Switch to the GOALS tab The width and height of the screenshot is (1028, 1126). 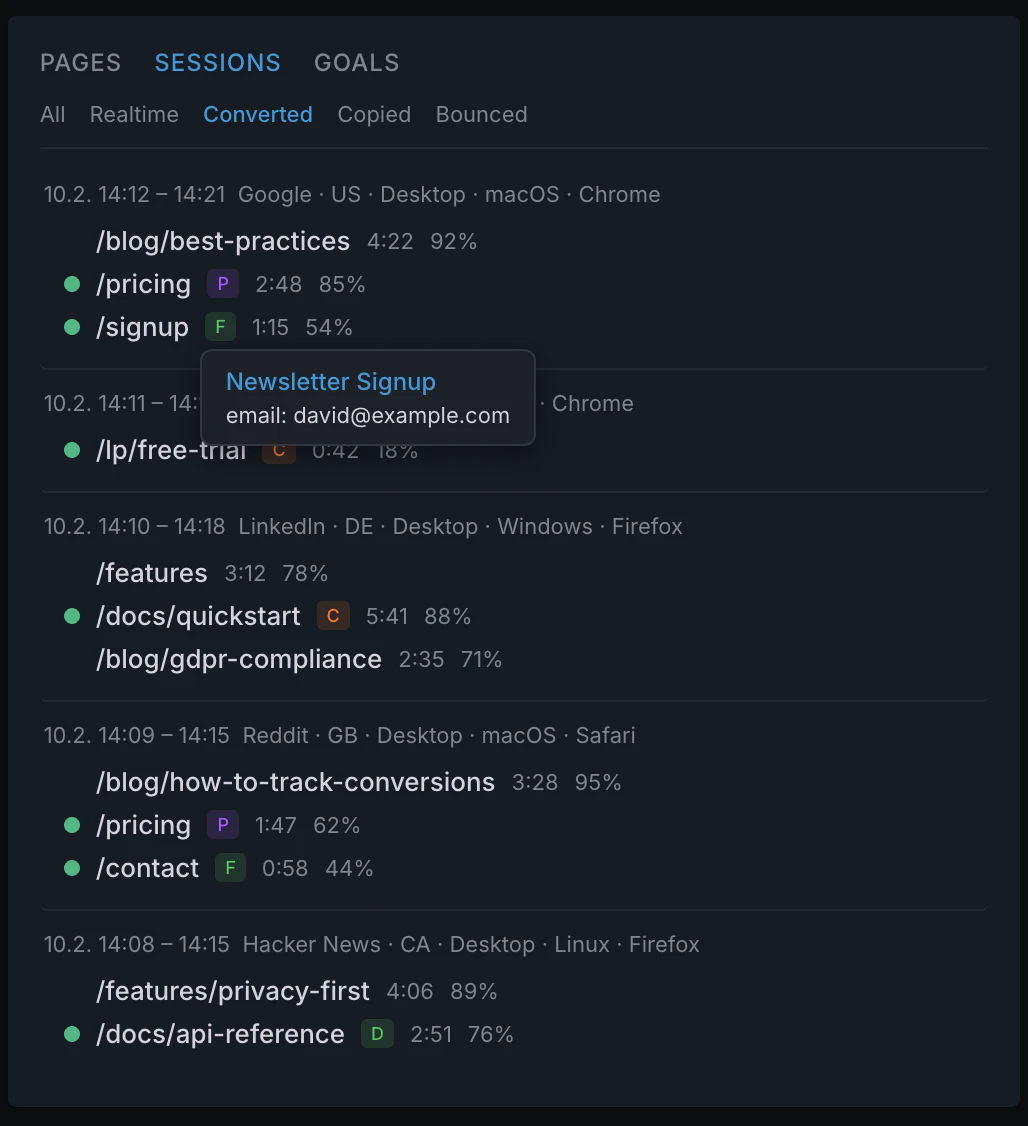click(x=356, y=62)
